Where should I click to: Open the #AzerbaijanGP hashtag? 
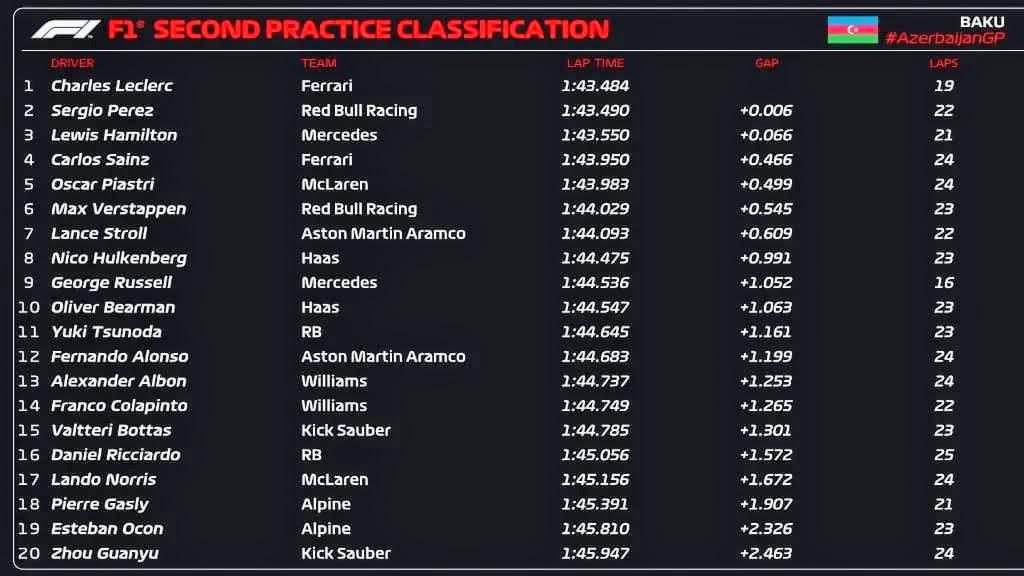[x=945, y=39]
